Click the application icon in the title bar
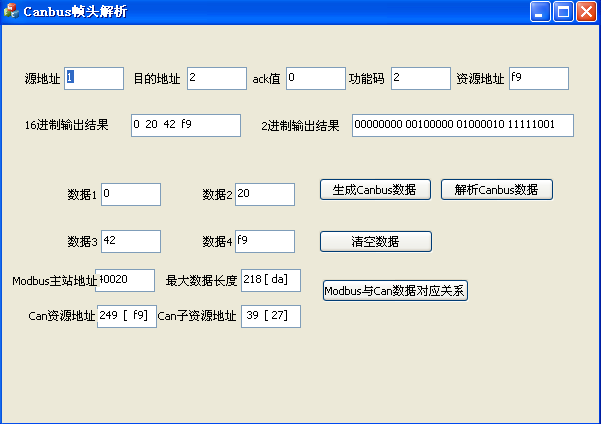 coord(11,12)
